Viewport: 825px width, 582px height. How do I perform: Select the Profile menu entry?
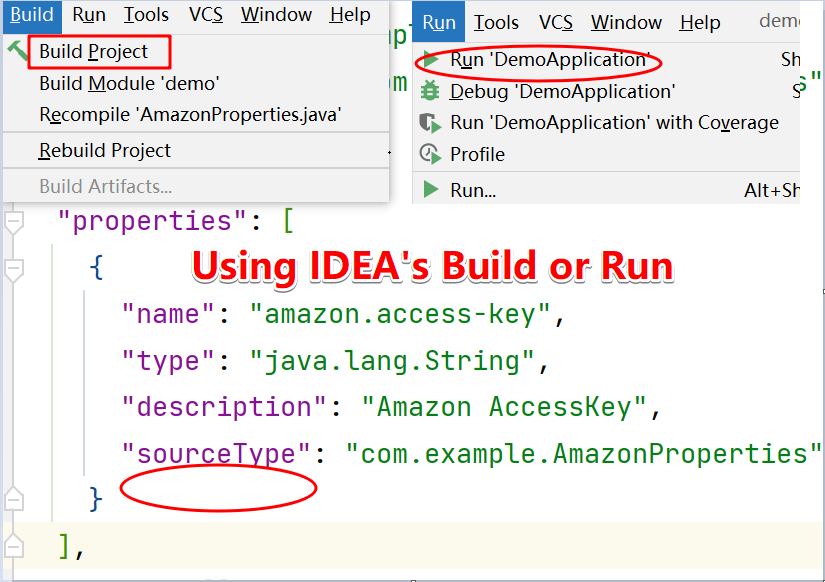pyautogui.click(x=477, y=154)
